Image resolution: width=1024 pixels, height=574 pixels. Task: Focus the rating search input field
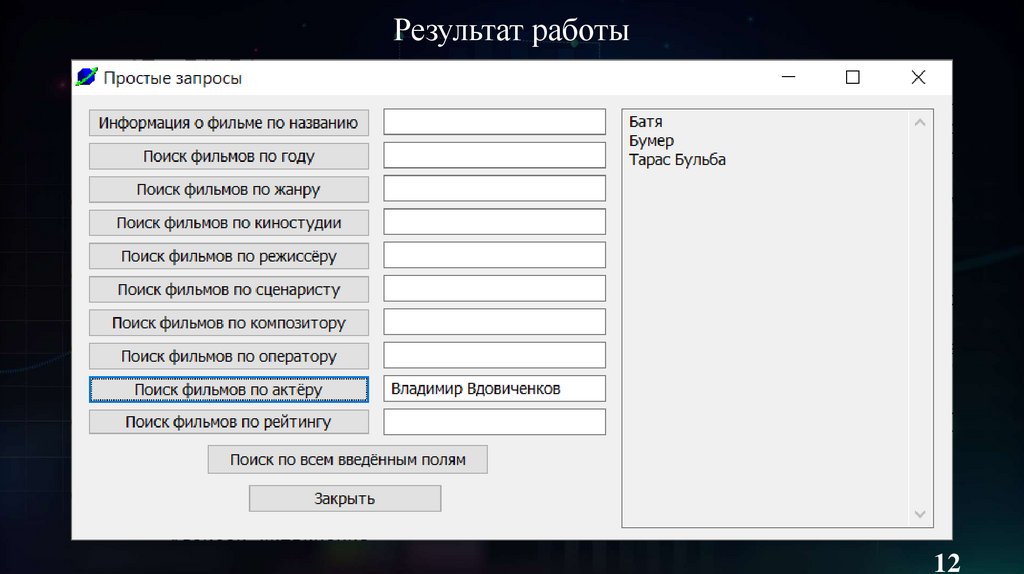coord(495,422)
